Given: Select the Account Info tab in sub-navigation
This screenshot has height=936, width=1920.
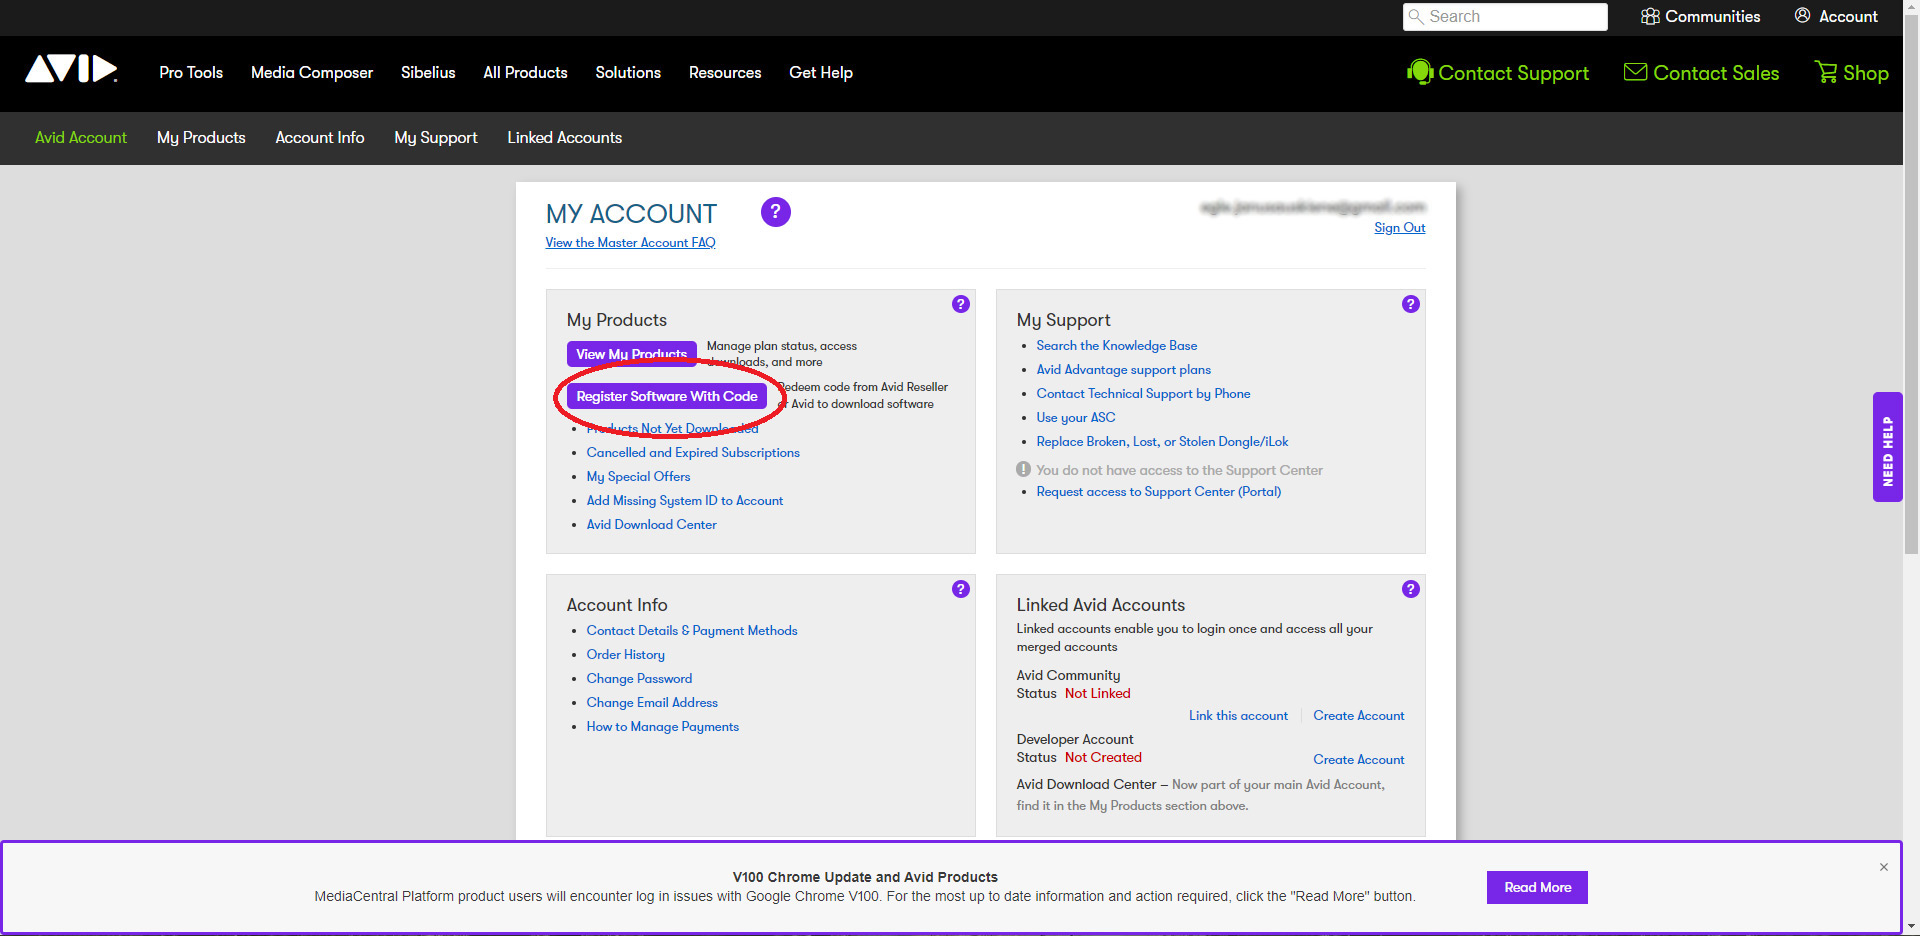Looking at the screenshot, I should pos(320,138).
